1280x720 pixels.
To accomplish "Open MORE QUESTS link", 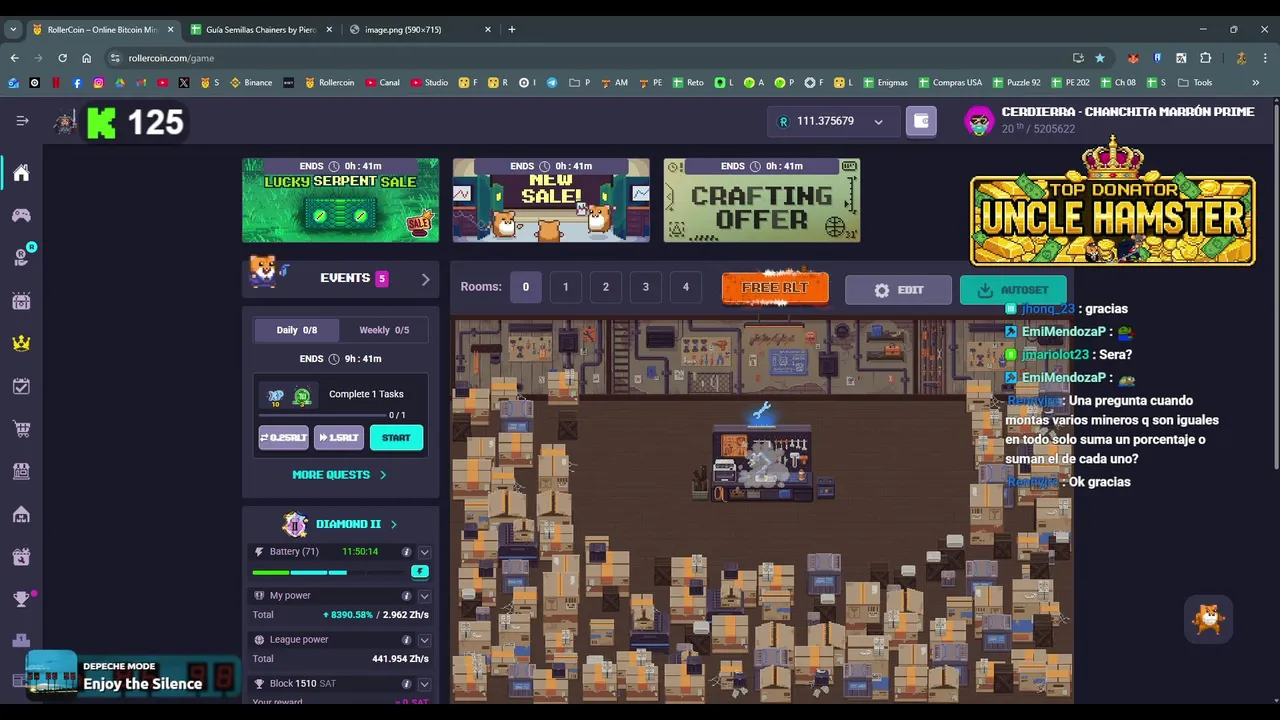I will [x=339, y=475].
